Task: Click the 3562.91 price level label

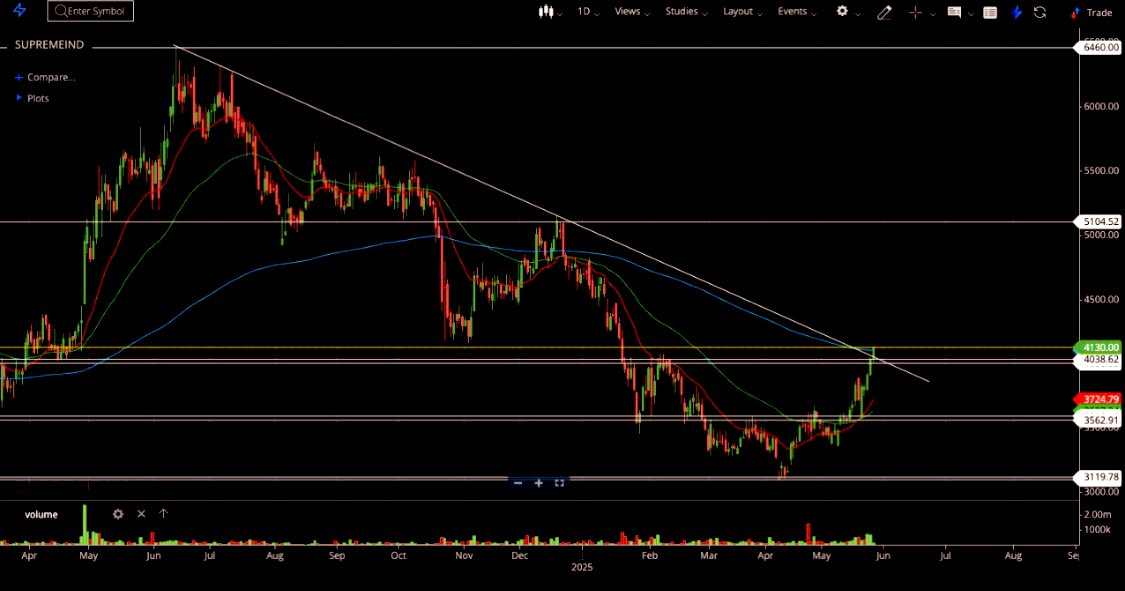Action: [x=1098, y=420]
